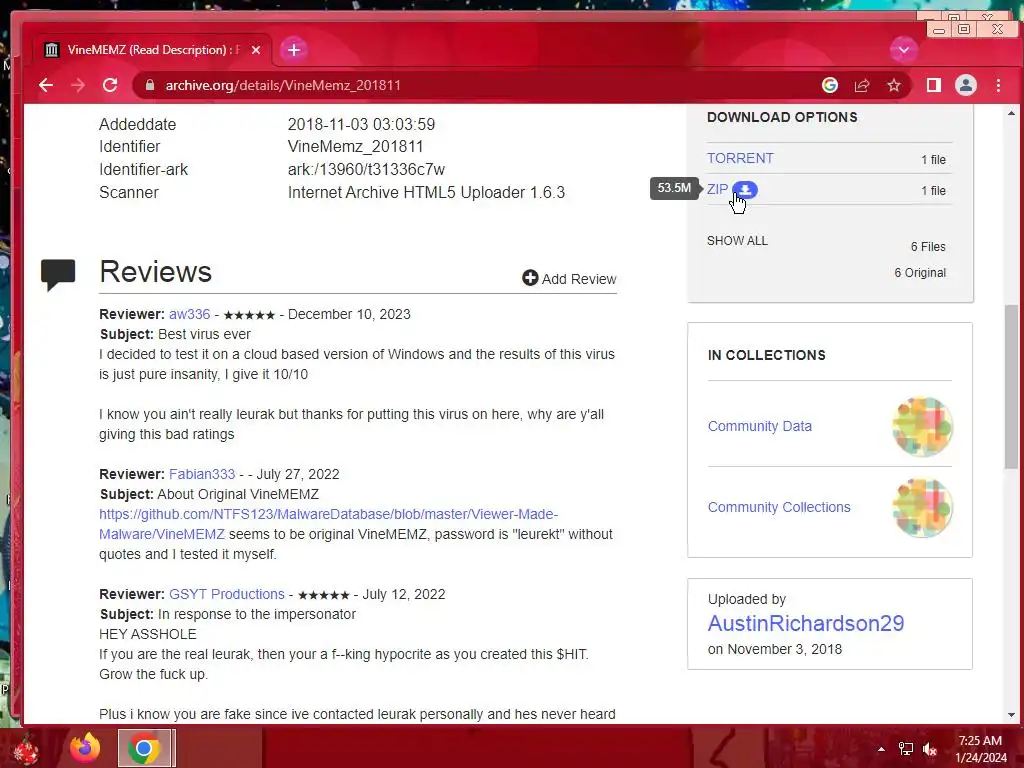Click the share page icon
1024x768 pixels.
[862, 86]
